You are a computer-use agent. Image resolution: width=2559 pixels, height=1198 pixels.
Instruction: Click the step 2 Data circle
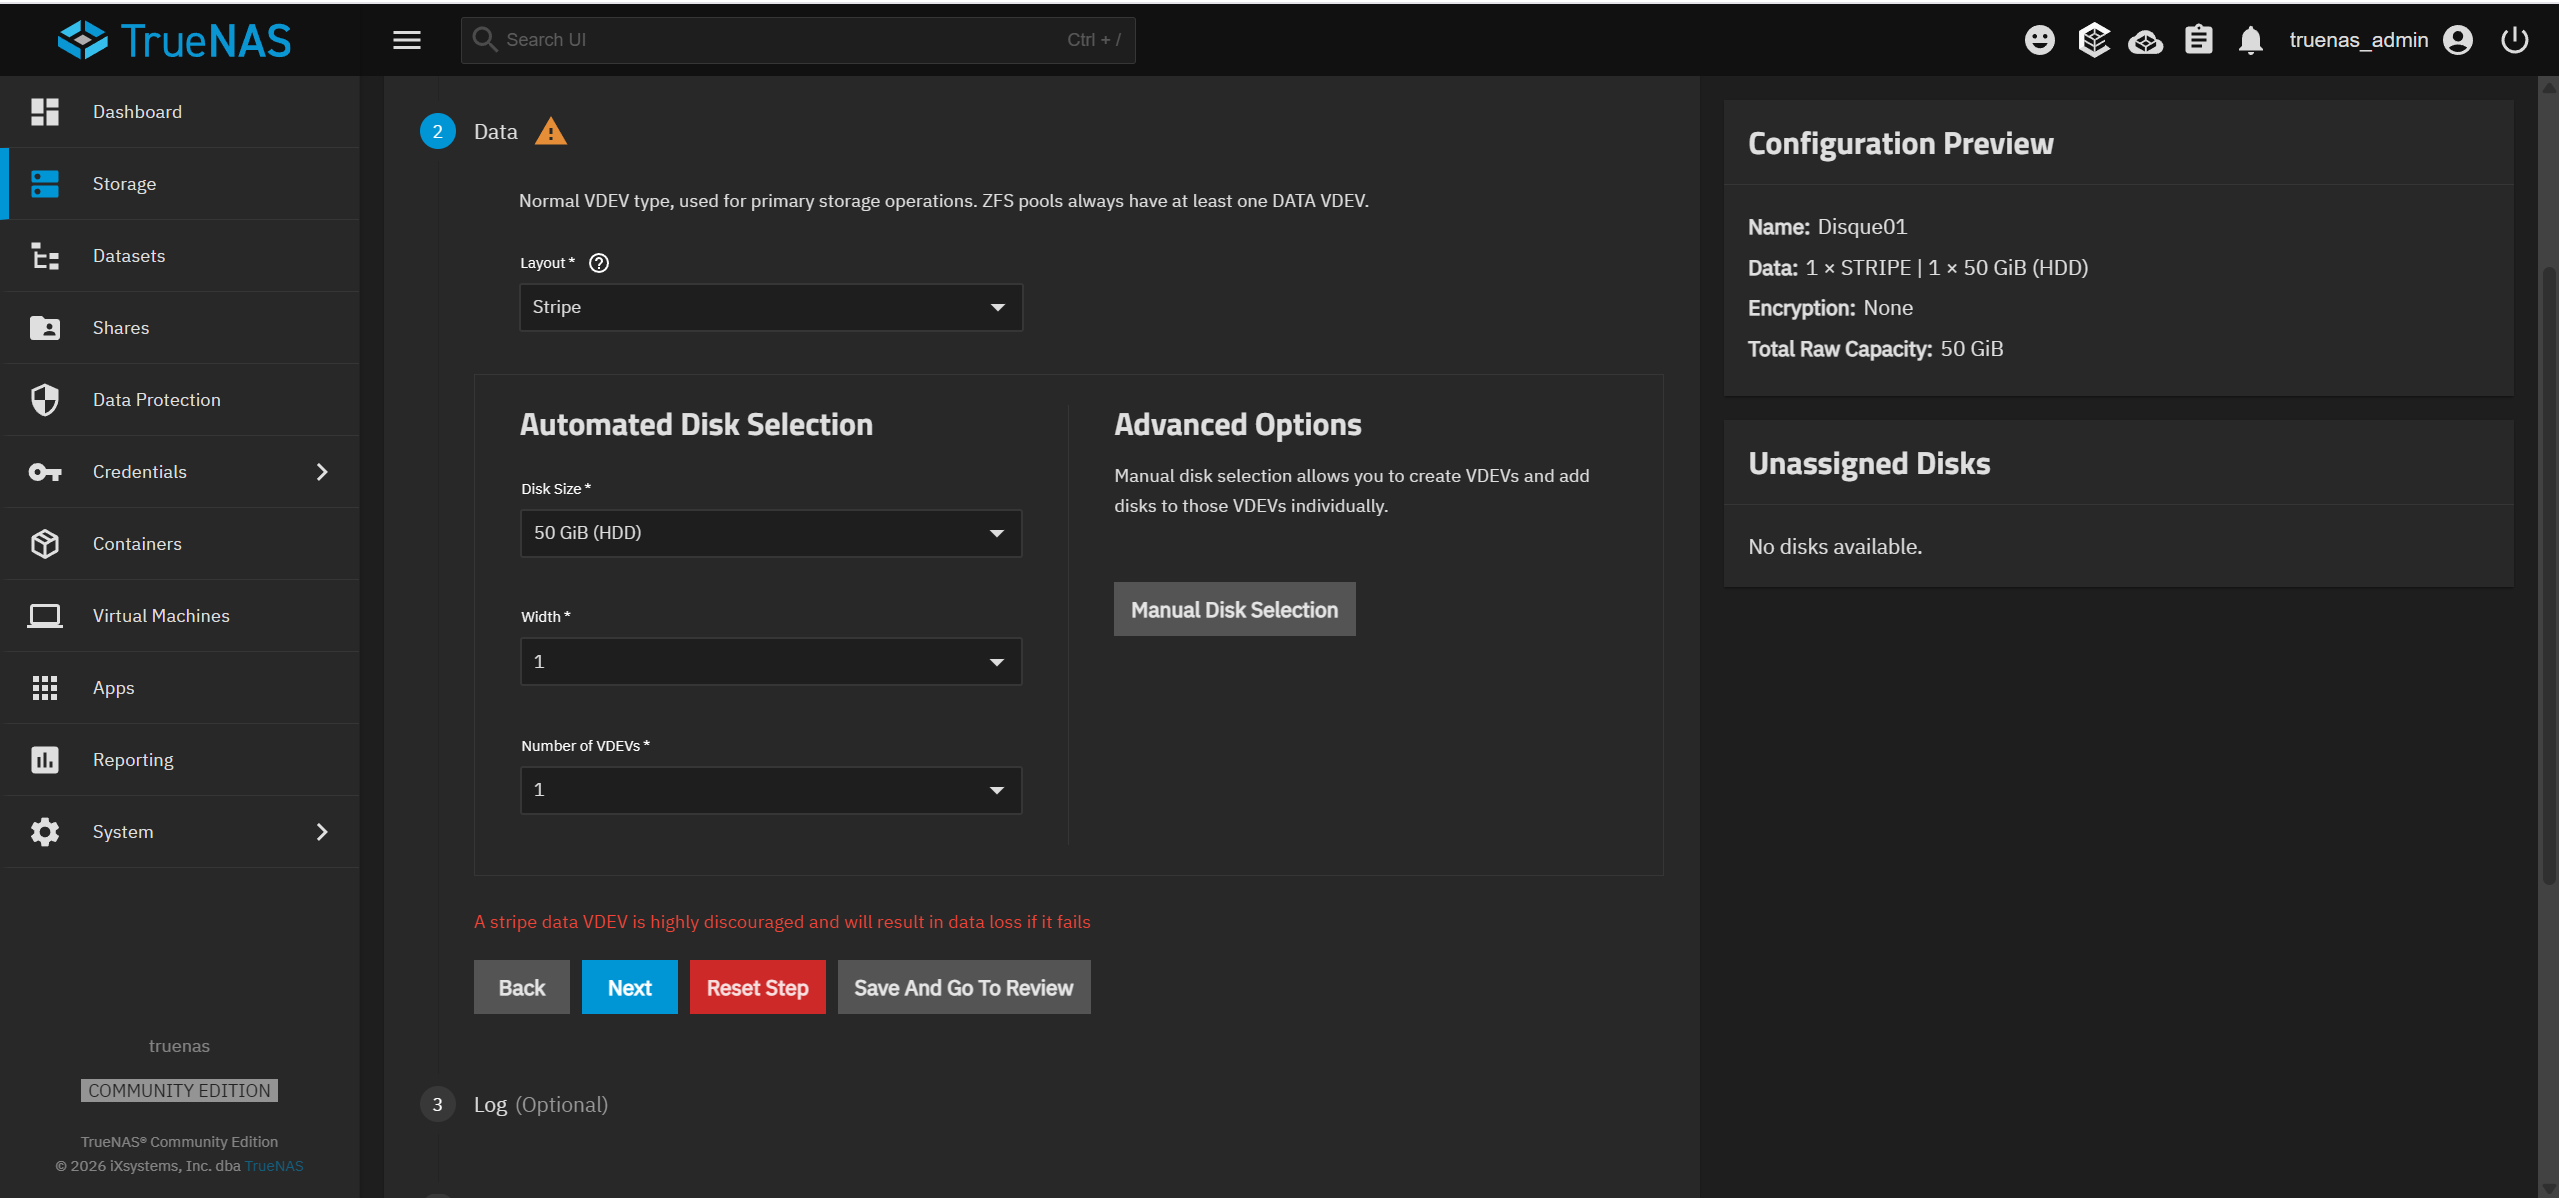[x=437, y=132]
